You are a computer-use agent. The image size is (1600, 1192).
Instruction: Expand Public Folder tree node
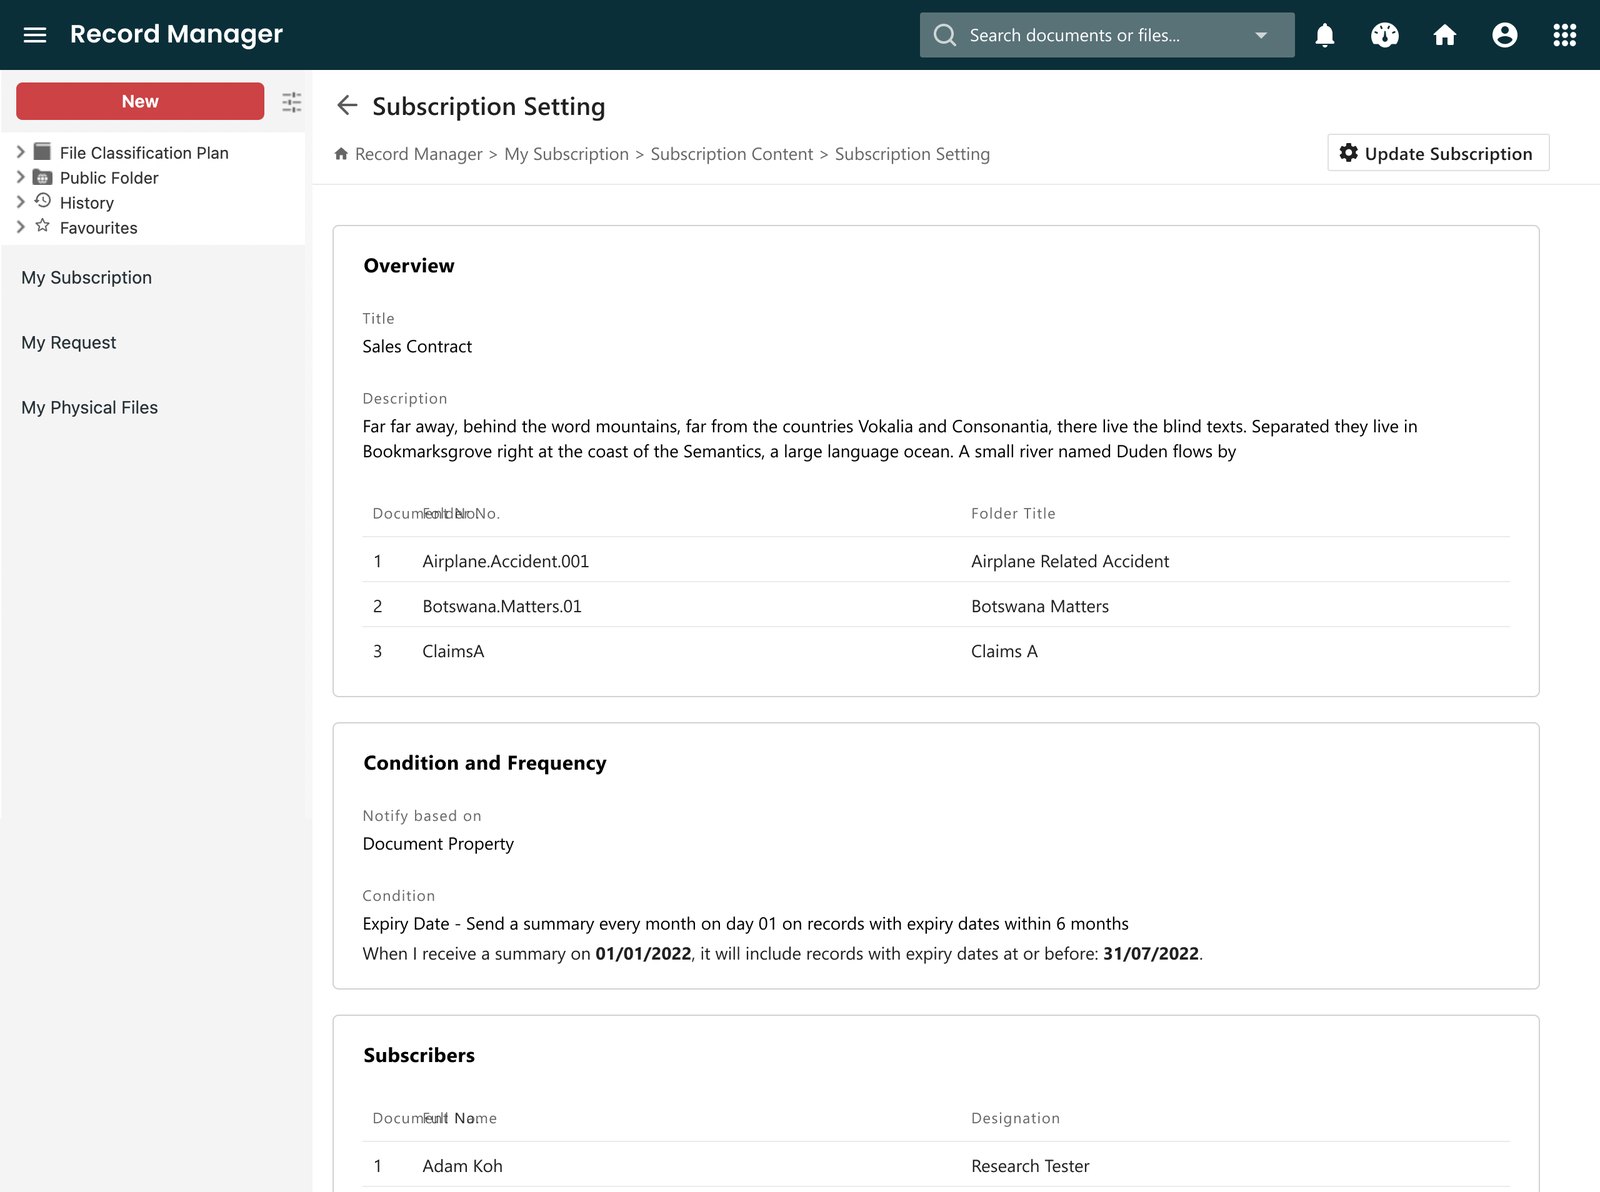[x=20, y=177]
